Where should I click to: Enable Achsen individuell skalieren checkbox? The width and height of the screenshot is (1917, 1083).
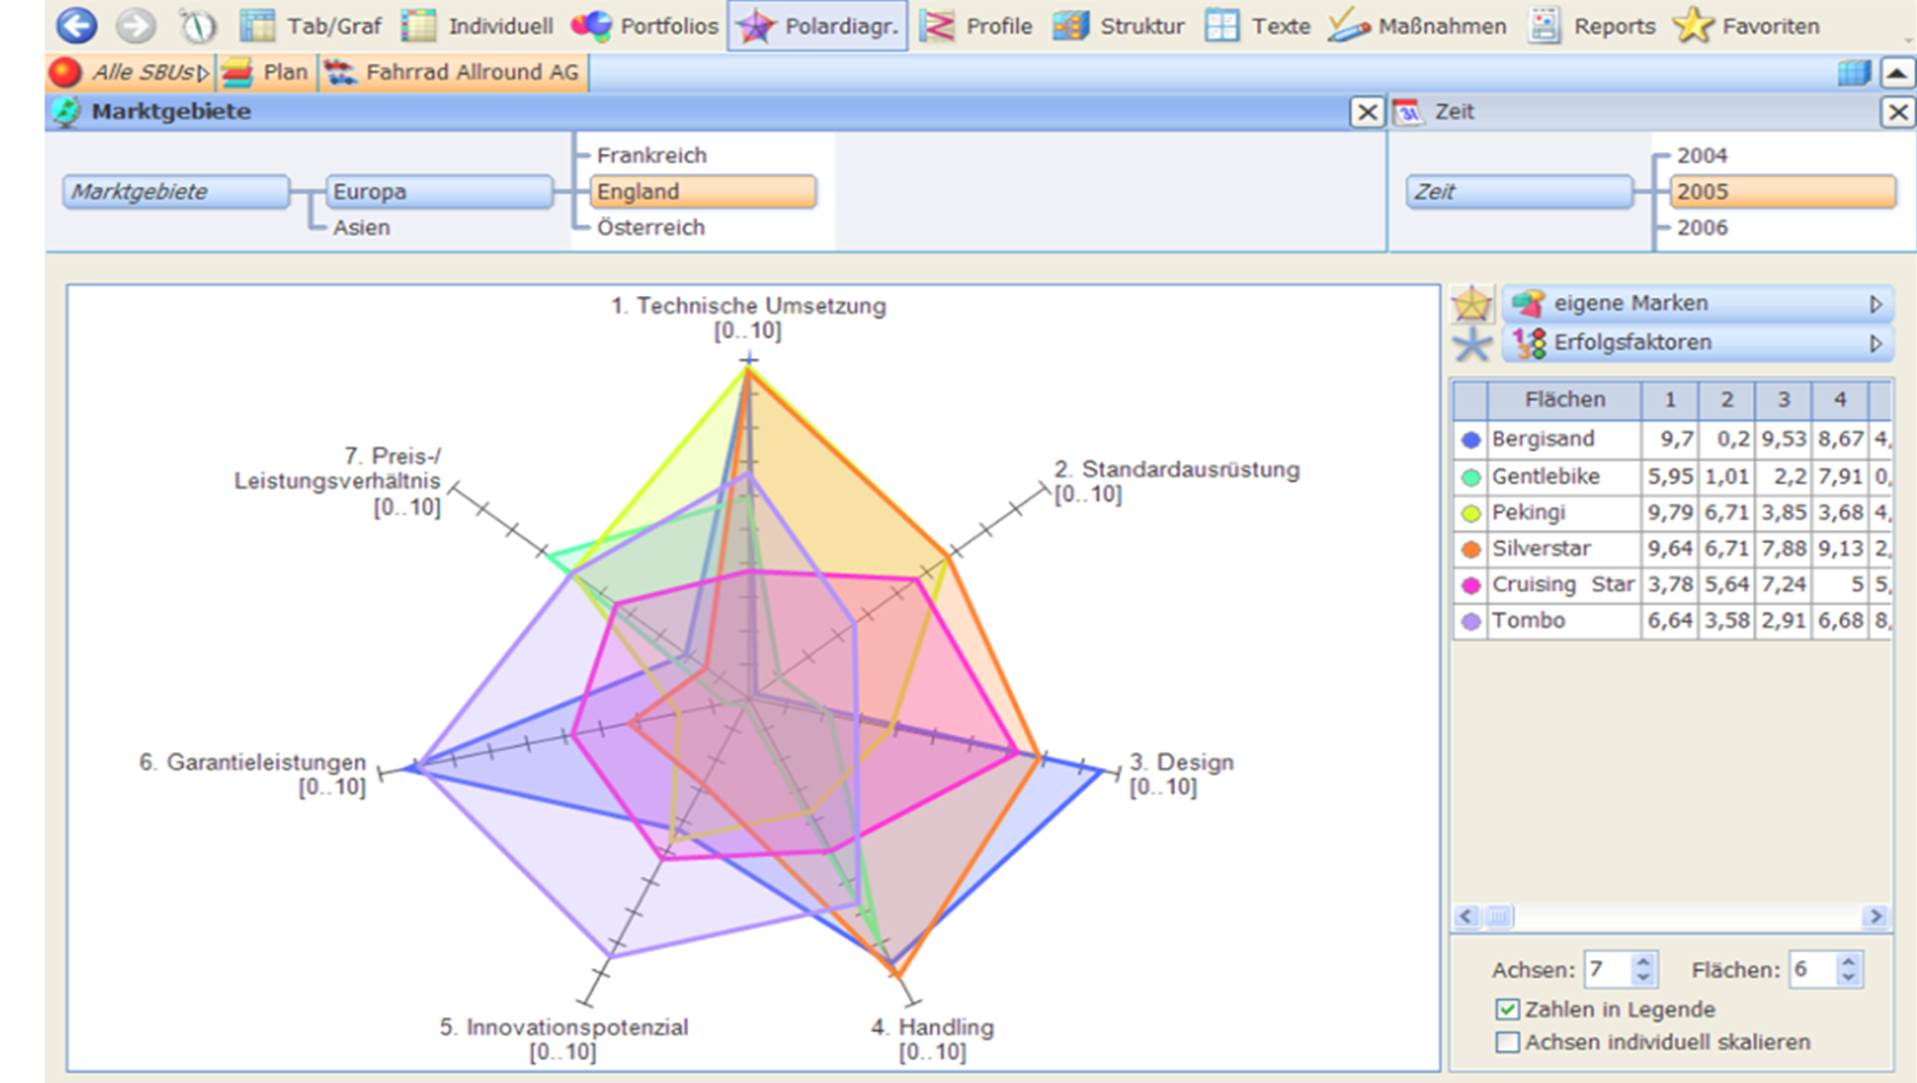1507,1042
